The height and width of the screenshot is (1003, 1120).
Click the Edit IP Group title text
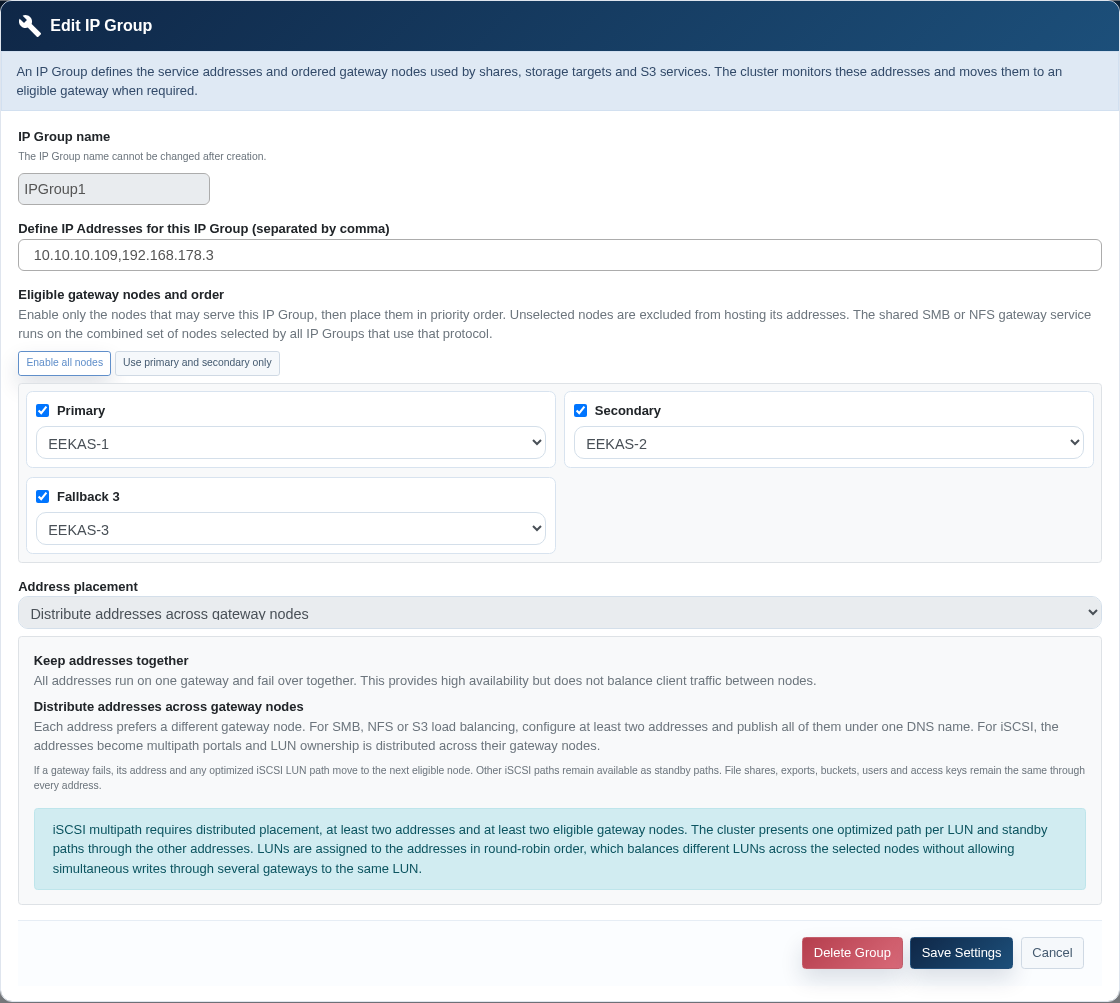click(101, 26)
